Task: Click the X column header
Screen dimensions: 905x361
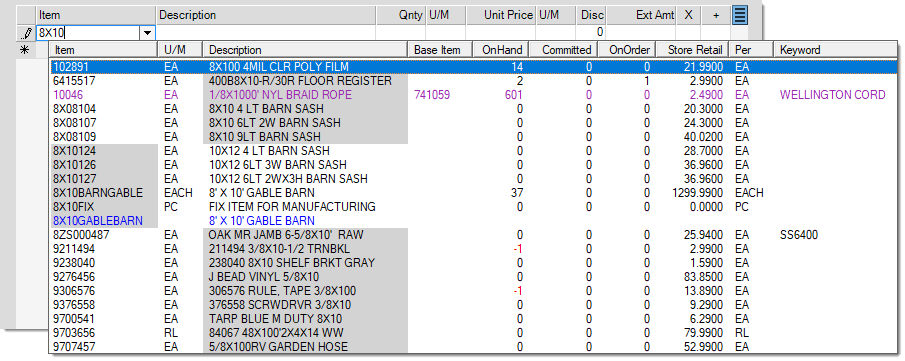Action: click(x=689, y=15)
